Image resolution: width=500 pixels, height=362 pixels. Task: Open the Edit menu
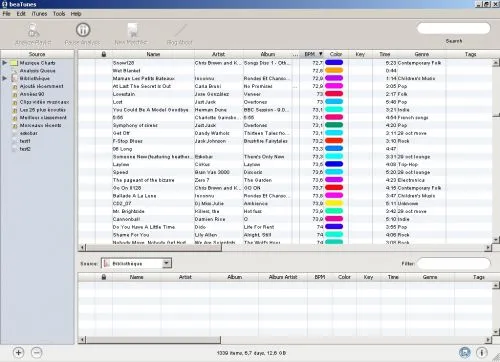(21, 14)
